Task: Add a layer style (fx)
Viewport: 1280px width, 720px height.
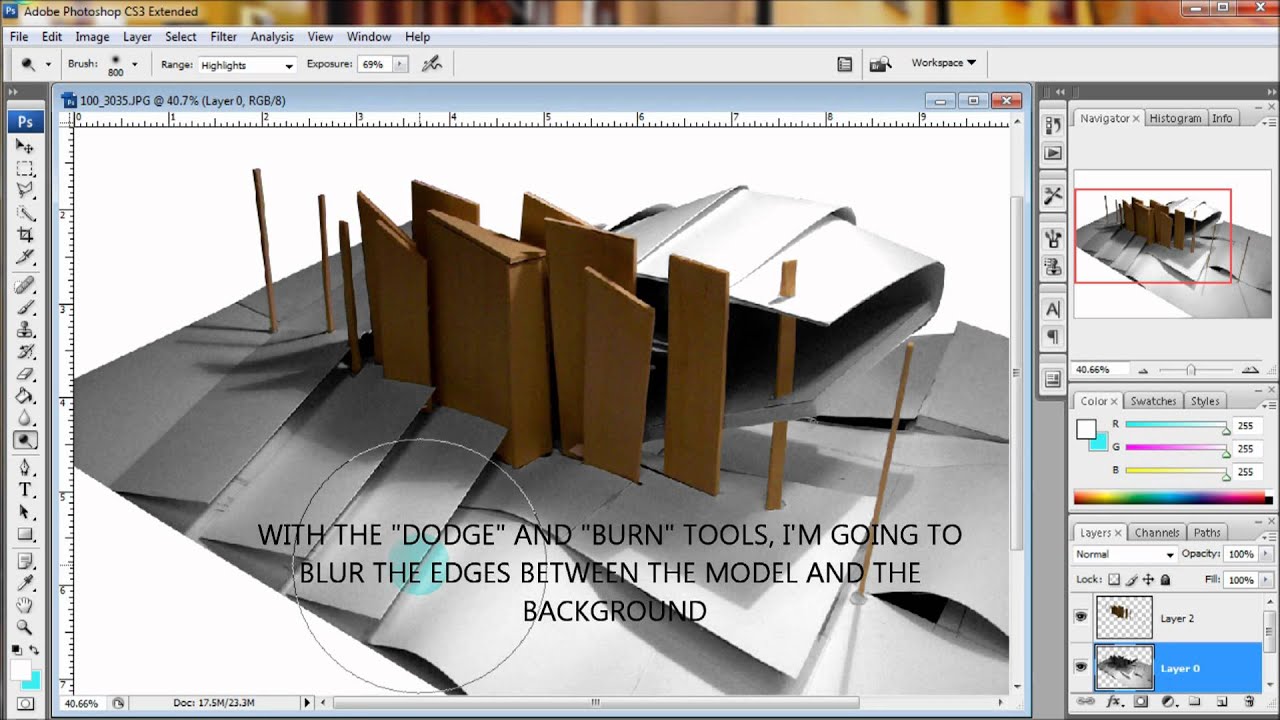Action: [x=1113, y=703]
